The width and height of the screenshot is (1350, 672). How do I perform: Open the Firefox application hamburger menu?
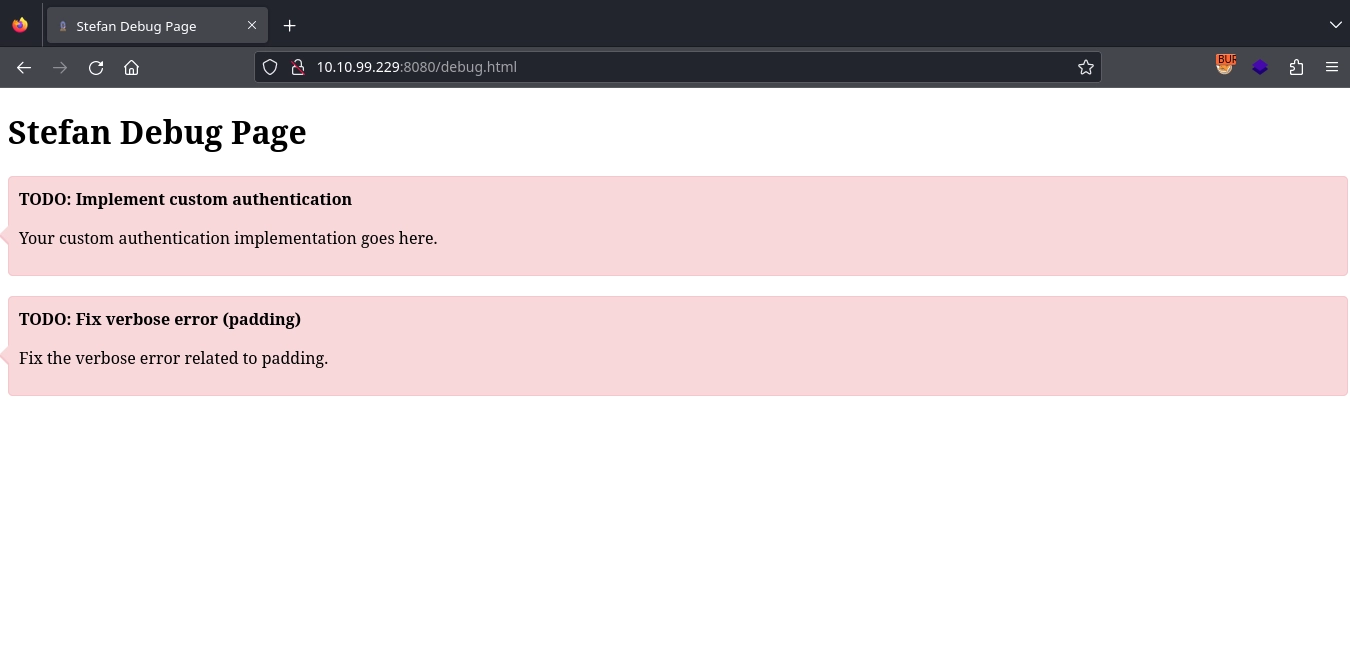point(1332,67)
